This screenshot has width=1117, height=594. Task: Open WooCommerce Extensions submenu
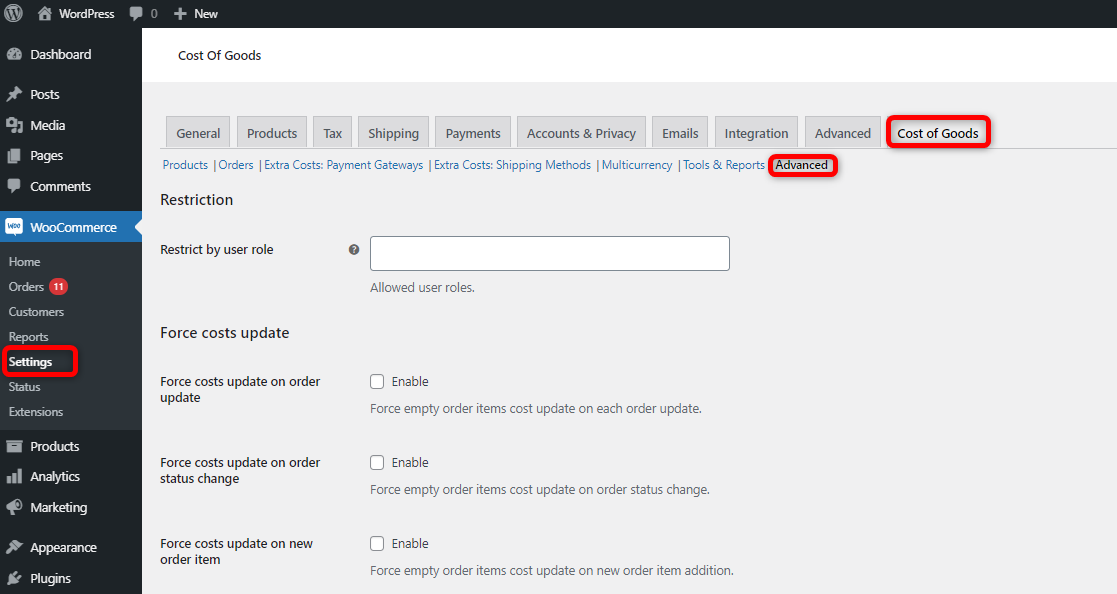tap(36, 412)
